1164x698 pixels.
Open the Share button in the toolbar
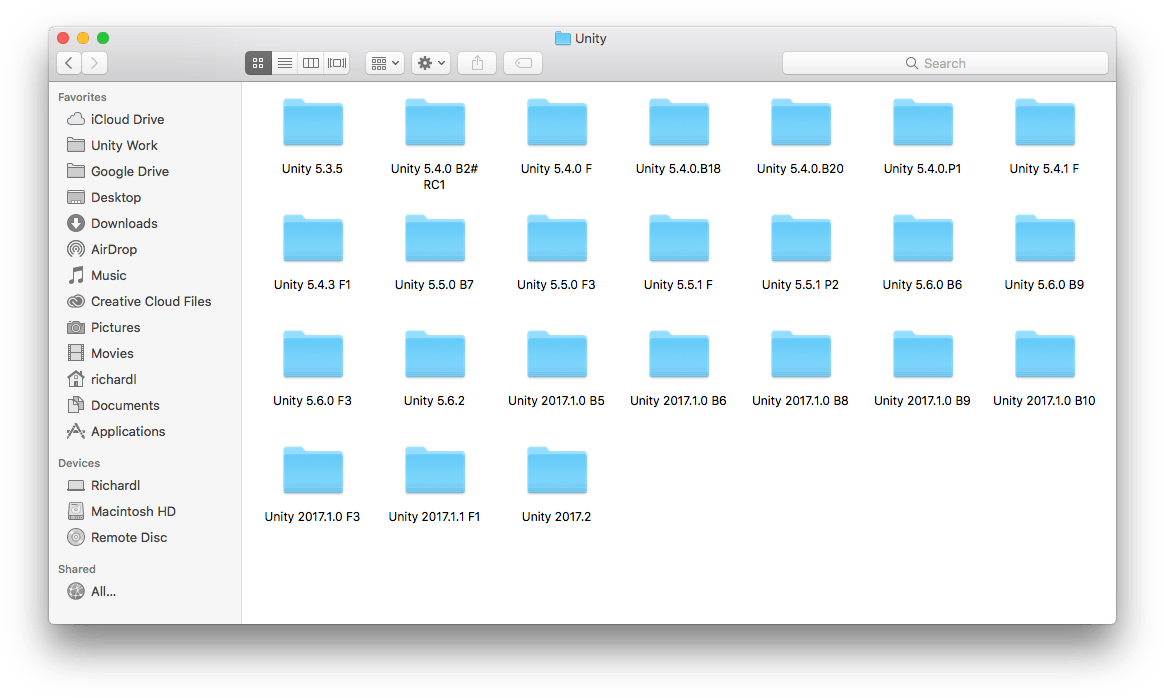(x=477, y=62)
